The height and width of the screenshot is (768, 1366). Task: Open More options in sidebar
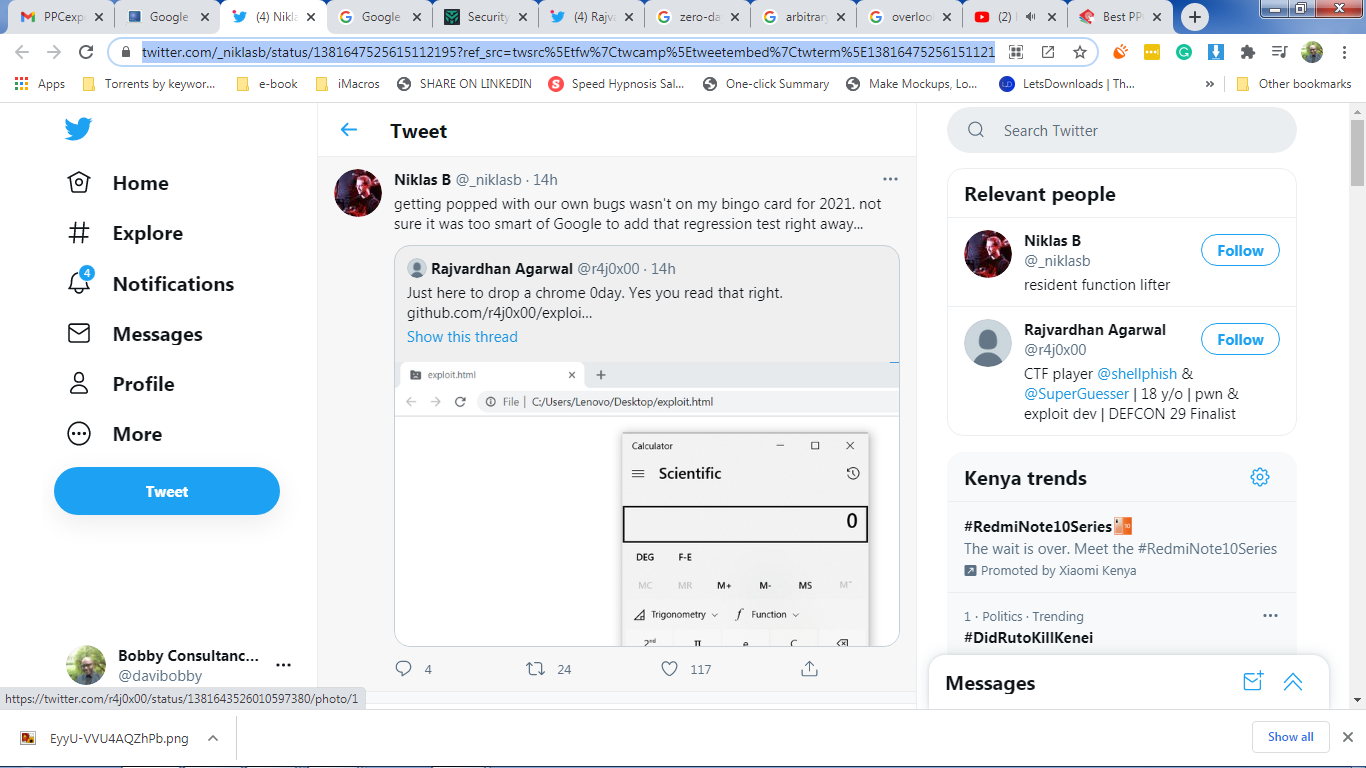coord(114,434)
